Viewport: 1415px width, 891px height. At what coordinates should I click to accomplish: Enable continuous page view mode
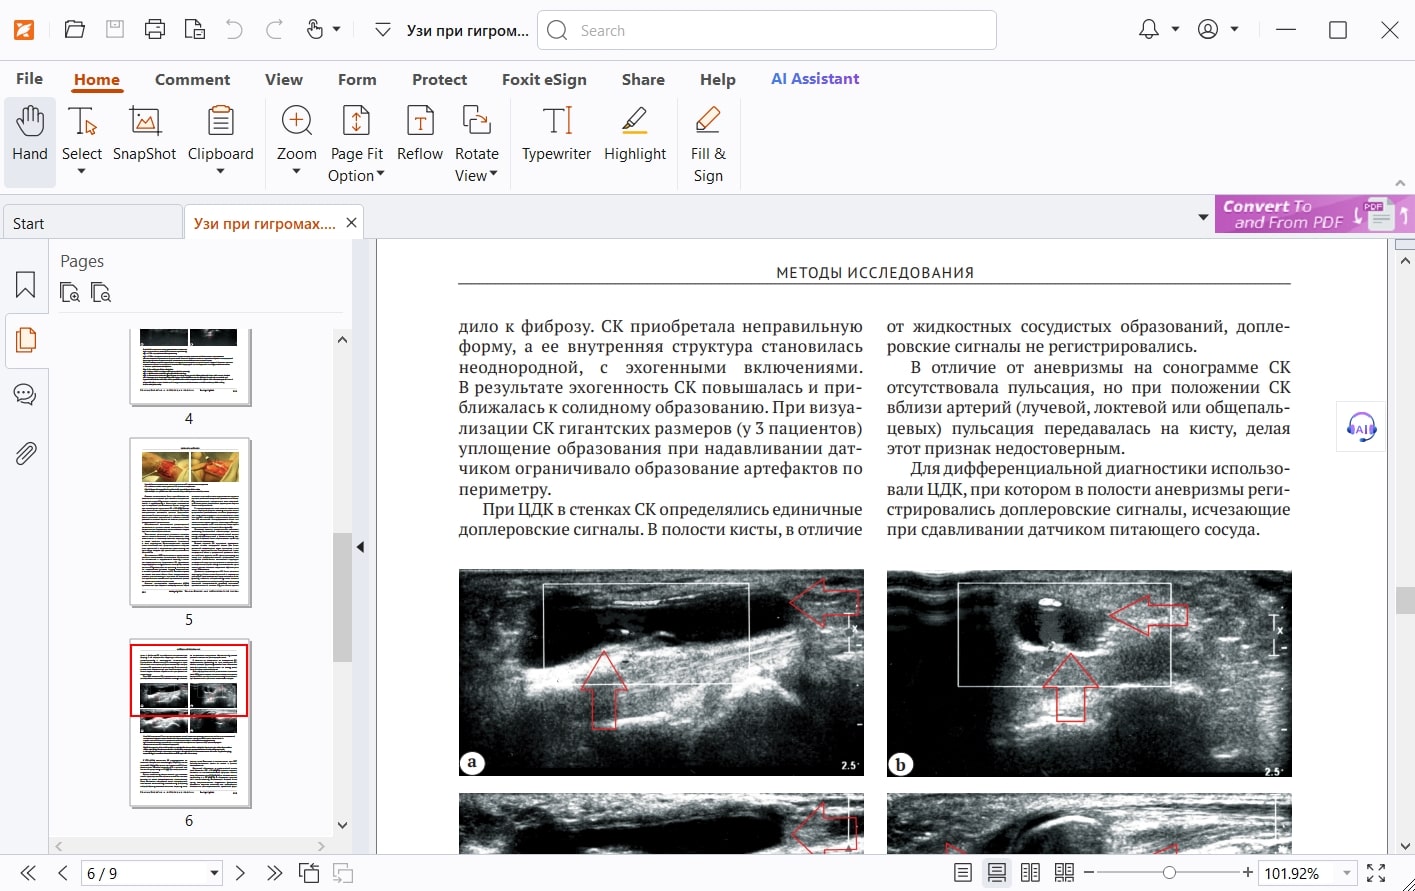tap(996, 873)
